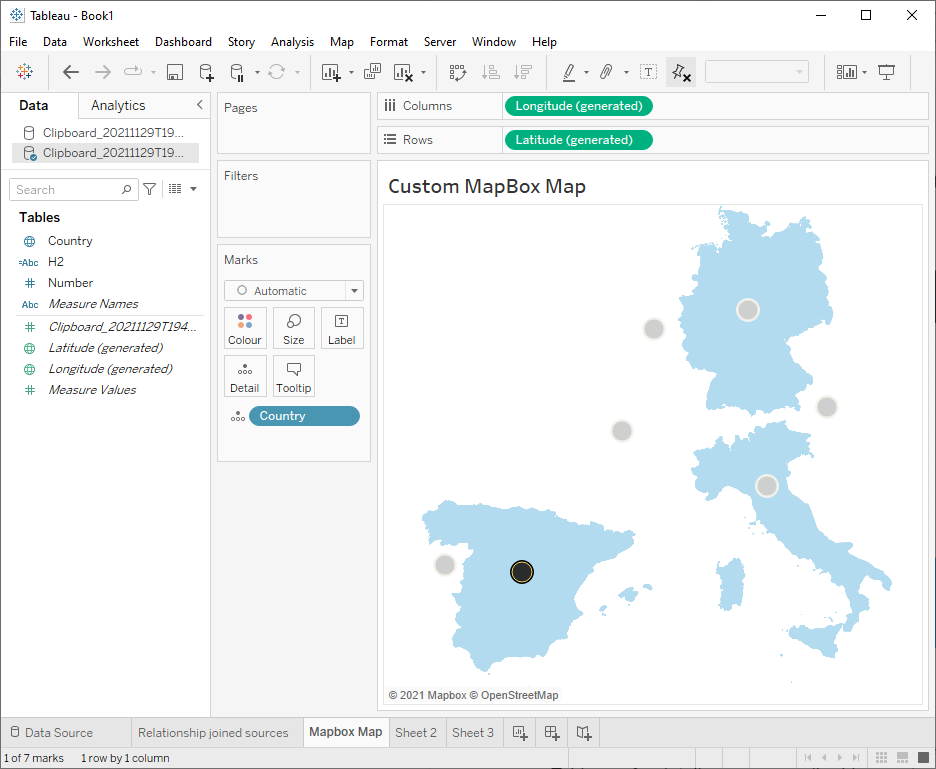The width and height of the screenshot is (936, 769).
Task: Switch to Sheet 2
Action: (416, 732)
